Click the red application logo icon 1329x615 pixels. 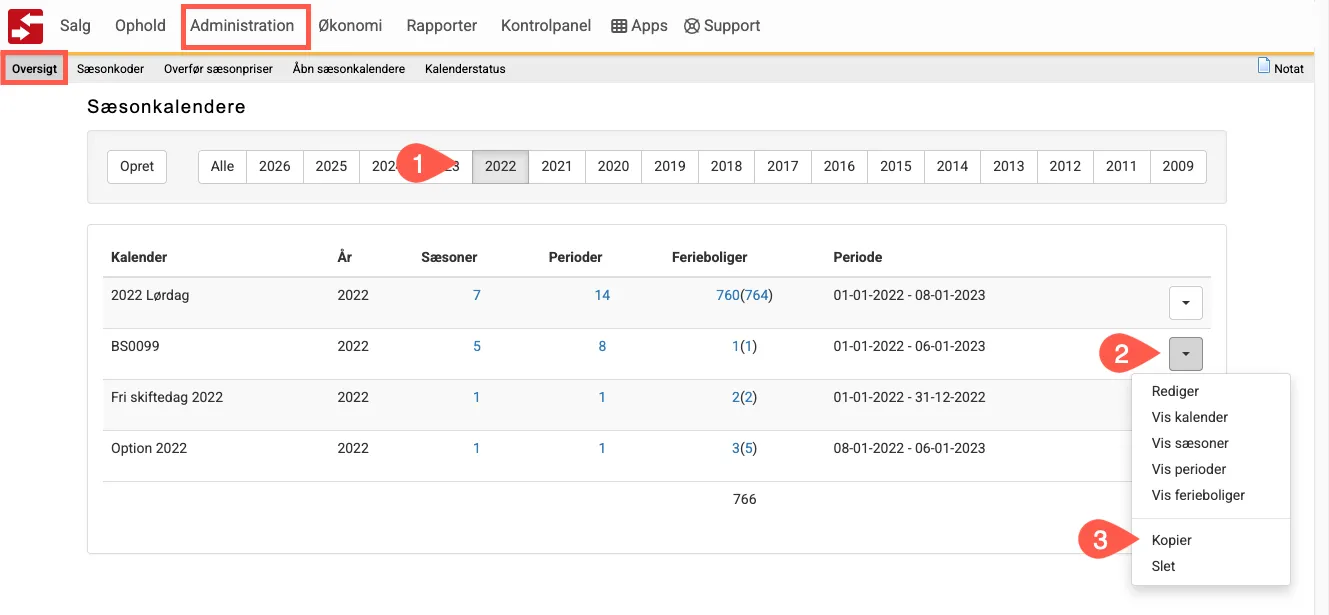pos(25,25)
